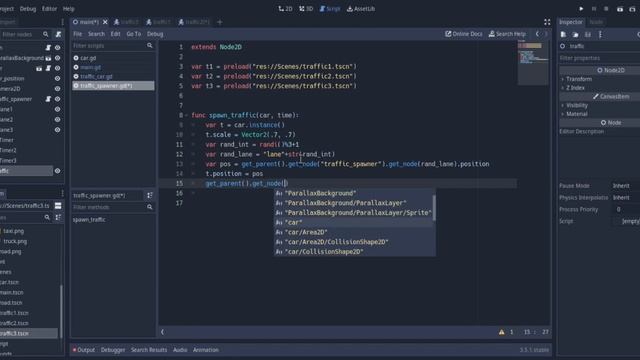Toggle visibility of lane2 node
The width and height of the screenshot is (640, 360).
58,120
